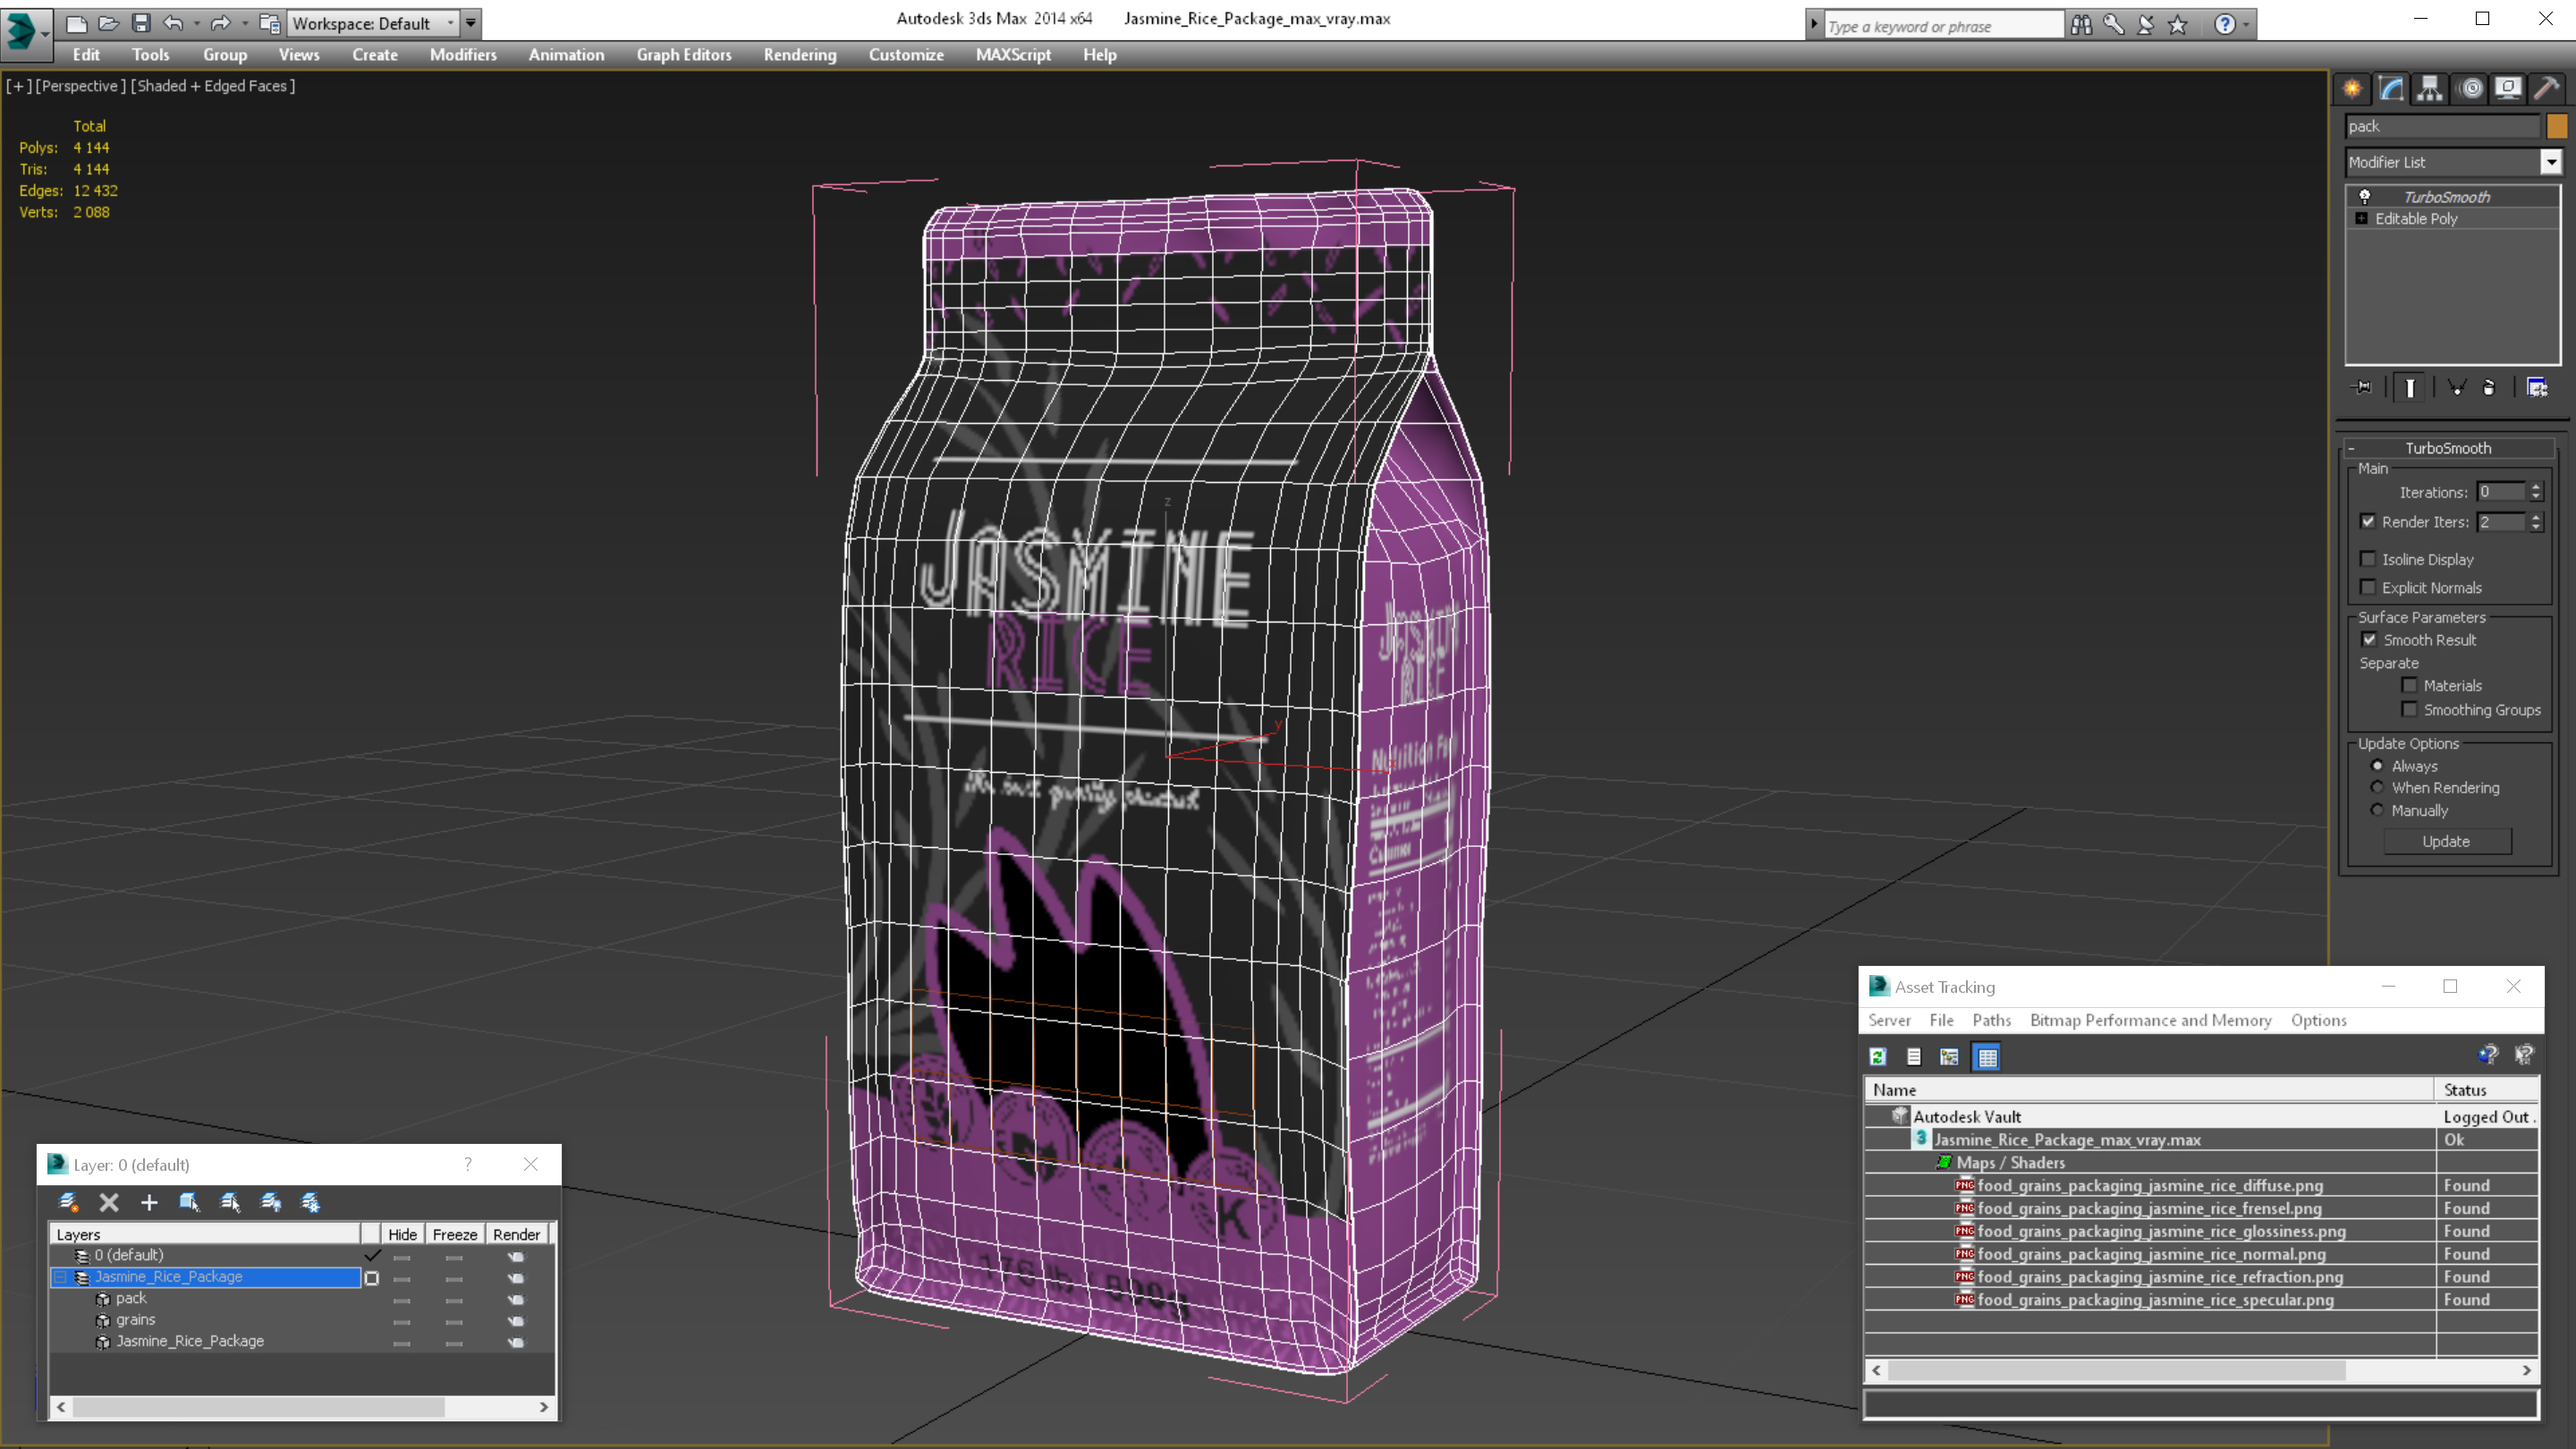Image resolution: width=2576 pixels, height=1449 pixels.
Task: Click the Name column header in Asset Tracking
Action: tap(2149, 1090)
